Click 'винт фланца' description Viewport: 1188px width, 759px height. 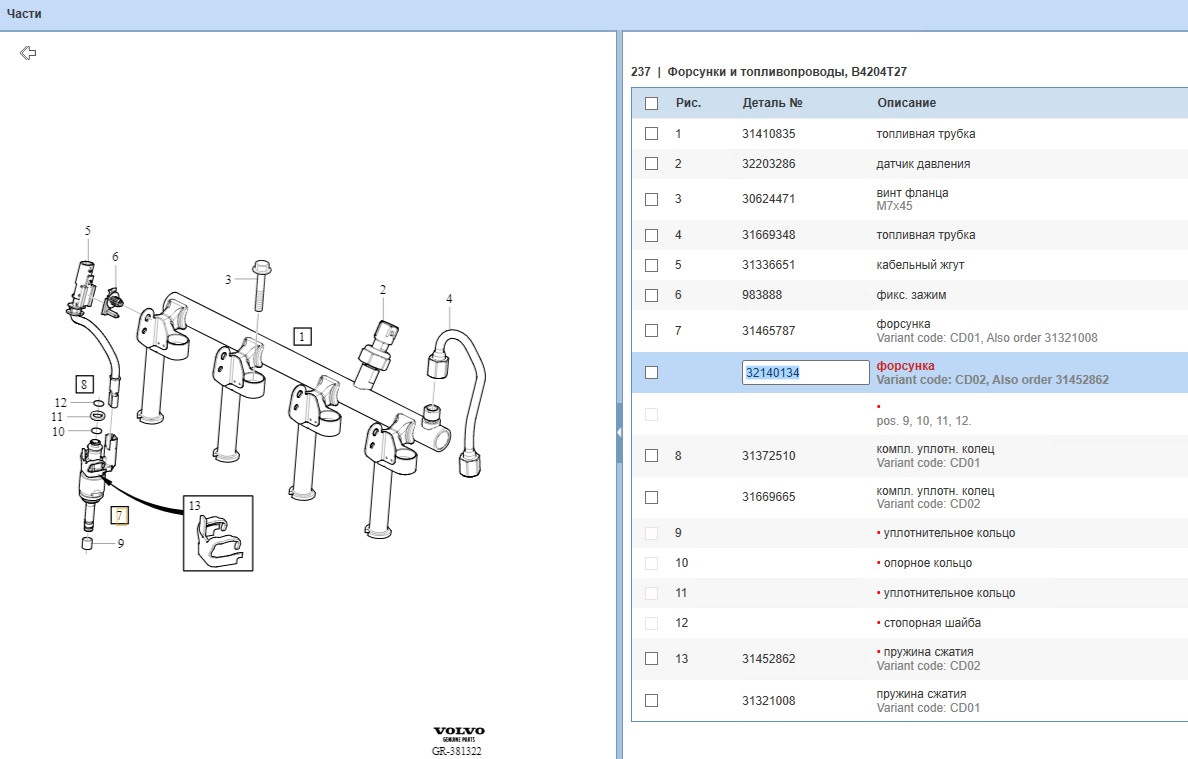coord(912,192)
